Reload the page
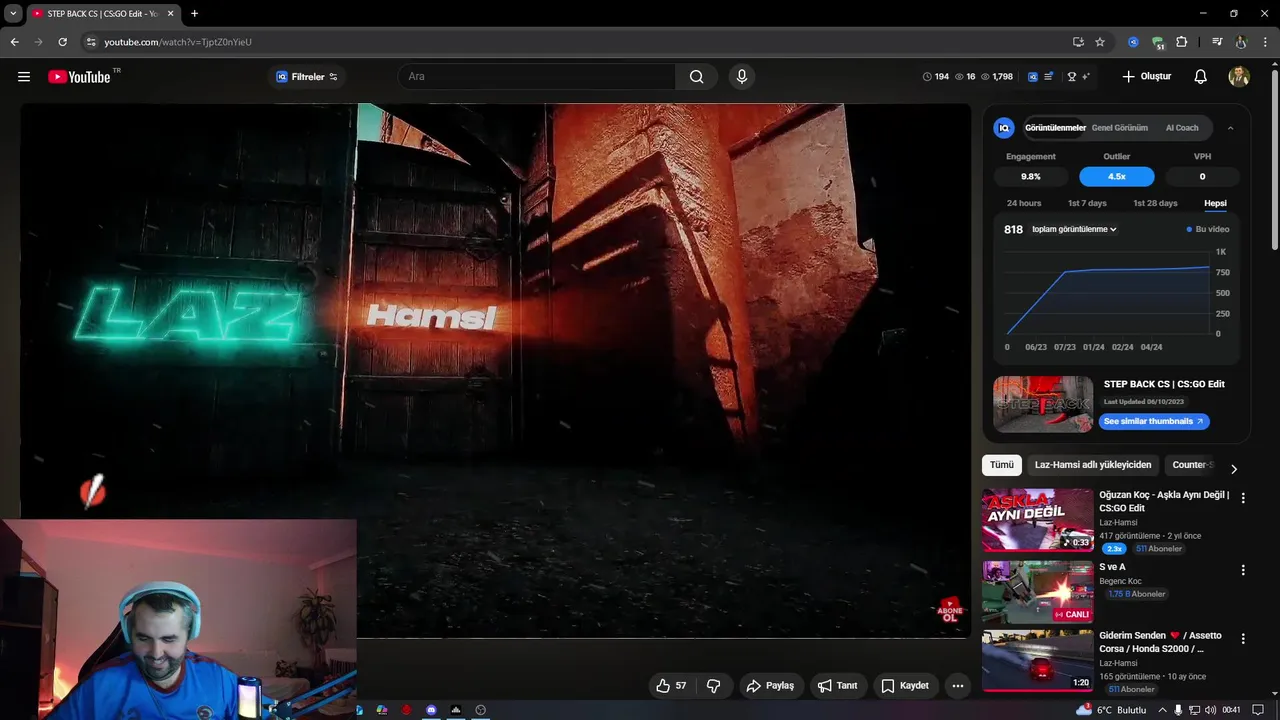1280x720 pixels. pos(62,42)
